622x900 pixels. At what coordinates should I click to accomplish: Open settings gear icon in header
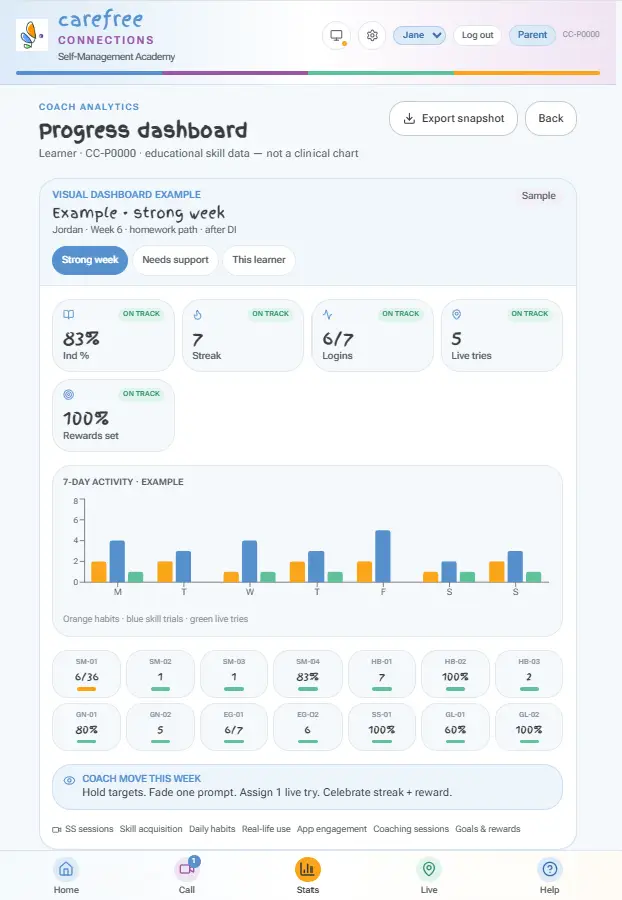pos(372,36)
